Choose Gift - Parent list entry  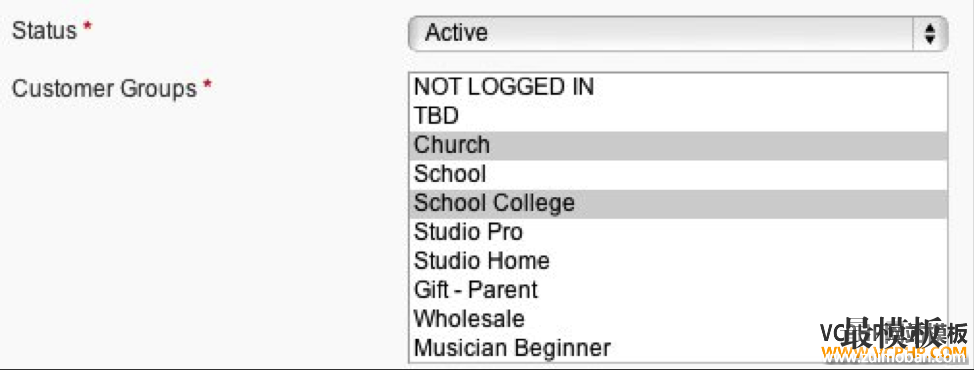[678, 289]
